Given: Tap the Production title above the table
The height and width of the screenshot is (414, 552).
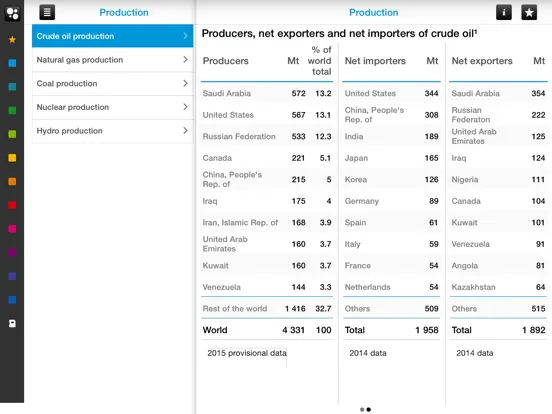Looking at the screenshot, I should pos(374,13).
